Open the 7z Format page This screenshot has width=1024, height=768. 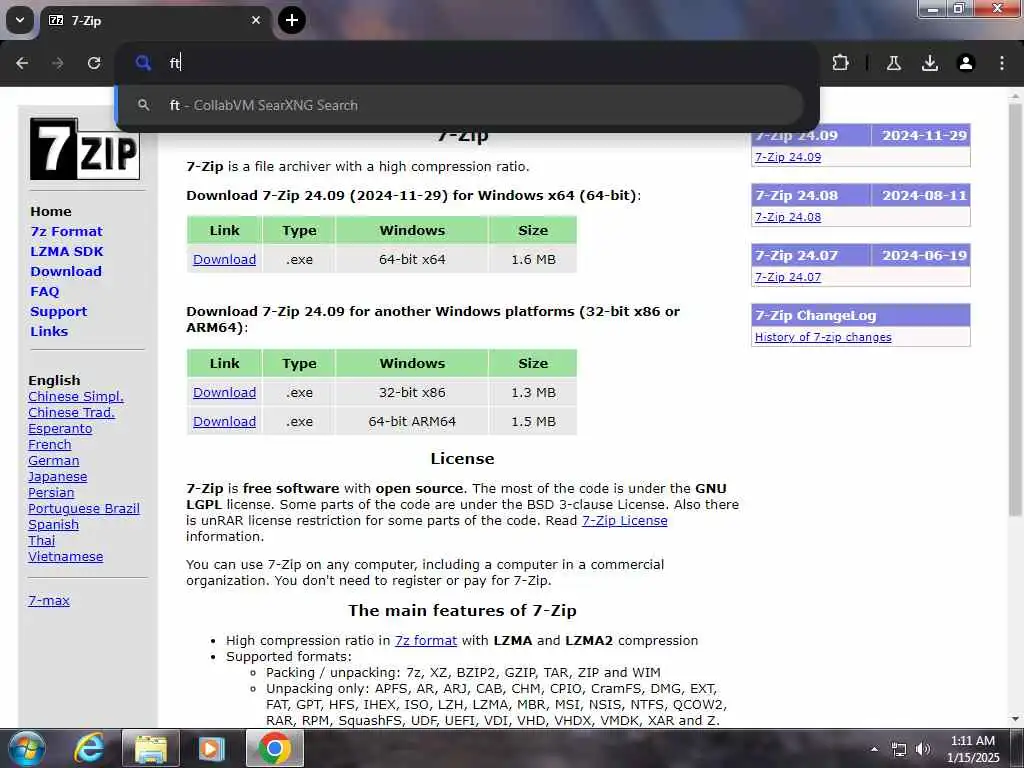pos(67,231)
